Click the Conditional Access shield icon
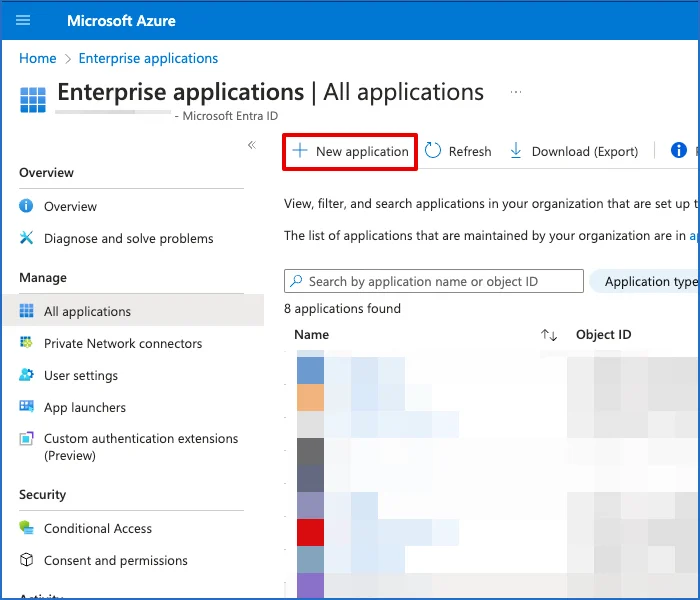Viewport: 700px width, 600px height. 26,528
